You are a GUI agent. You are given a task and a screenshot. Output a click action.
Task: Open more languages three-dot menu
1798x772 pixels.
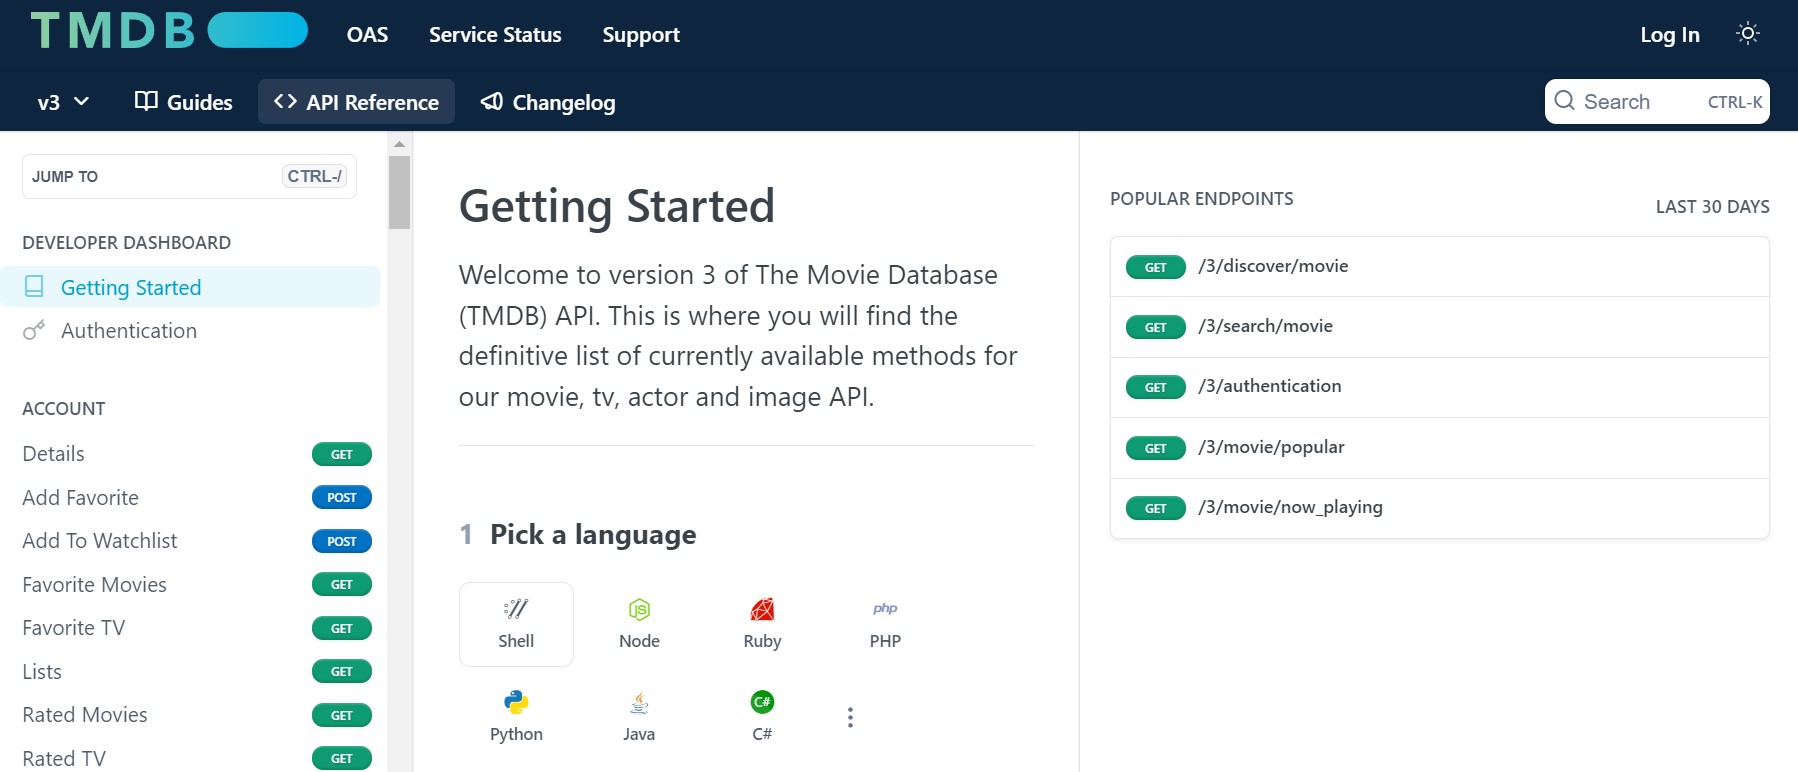[850, 717]
